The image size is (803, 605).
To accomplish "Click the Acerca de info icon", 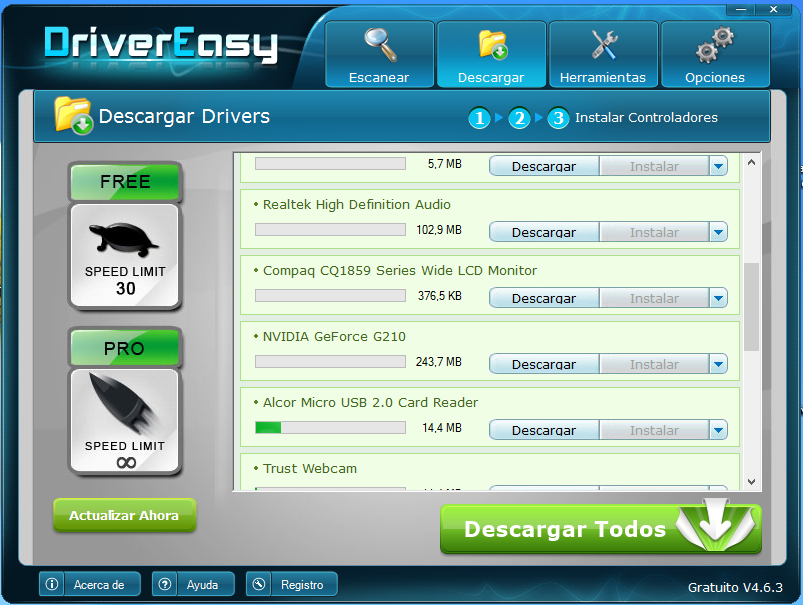I will click(x=51, y=584).
